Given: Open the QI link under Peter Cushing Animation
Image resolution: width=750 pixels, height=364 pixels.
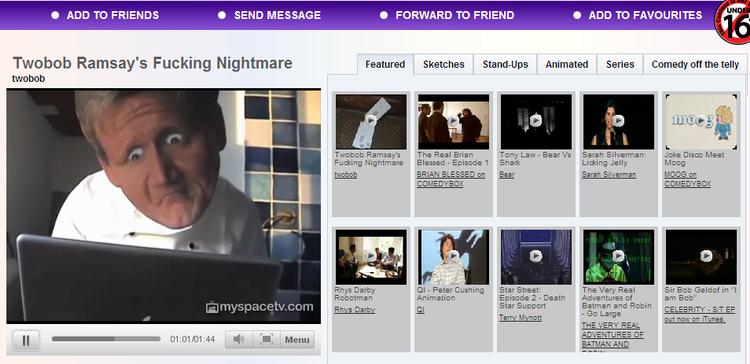Looking at the screenshot, I should click(x=420, y=310).
